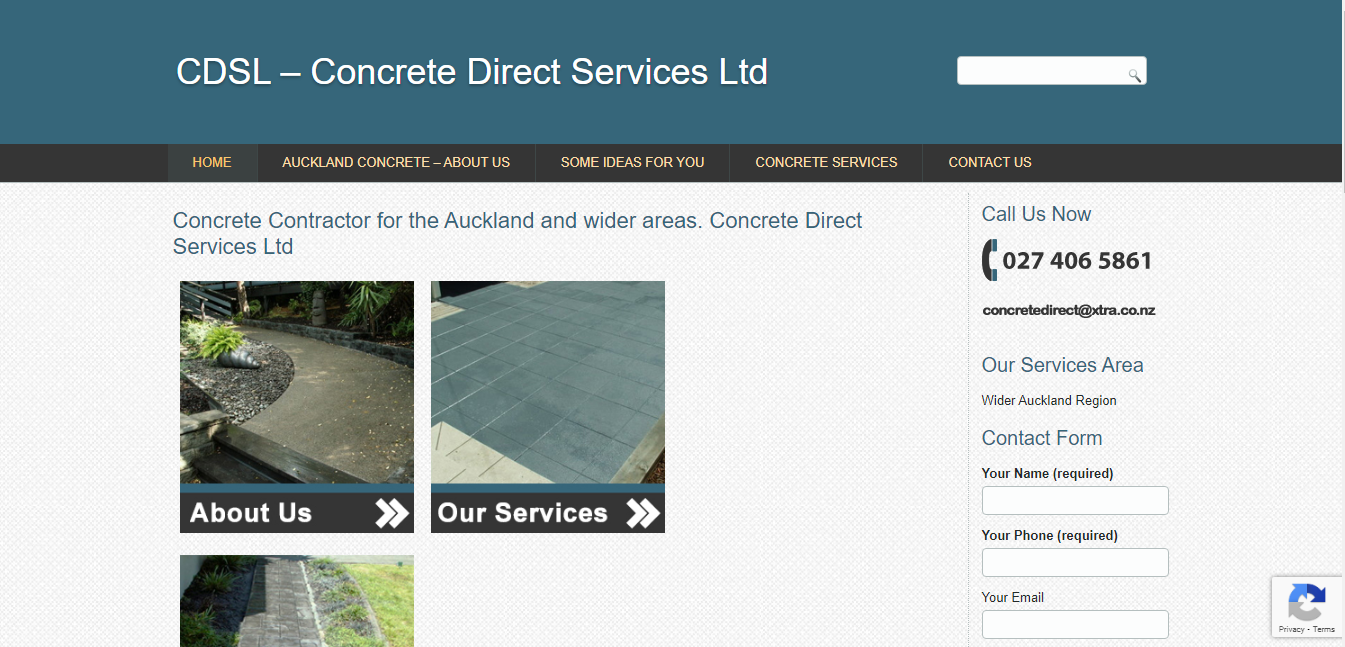Open Auckland Concrete – About Us page

pos(396,162)
